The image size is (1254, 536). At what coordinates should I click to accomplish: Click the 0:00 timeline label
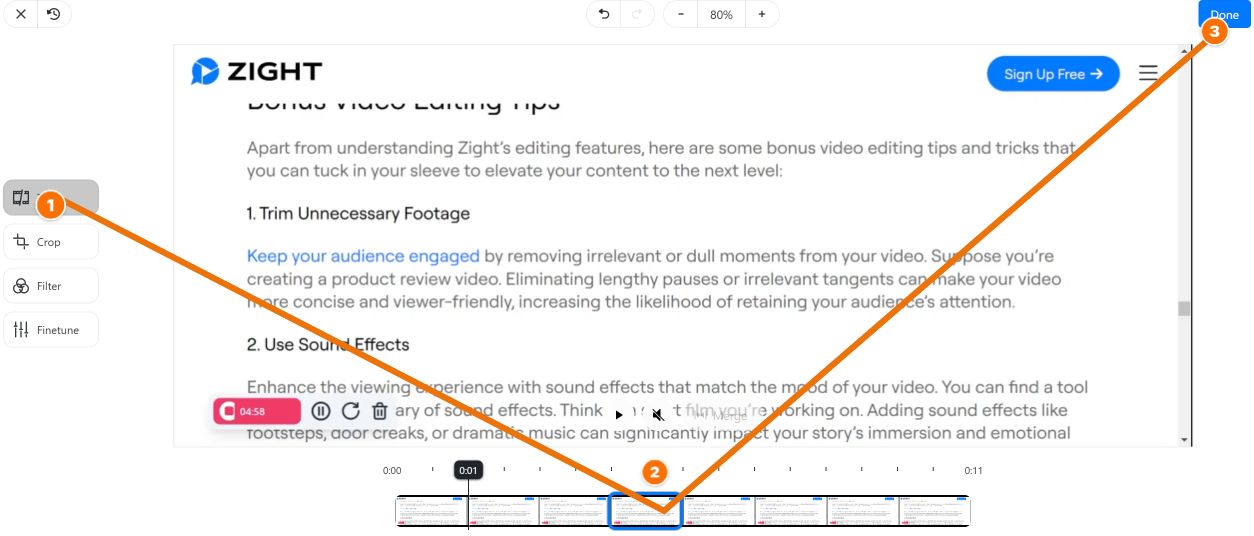tap(392, 470)
